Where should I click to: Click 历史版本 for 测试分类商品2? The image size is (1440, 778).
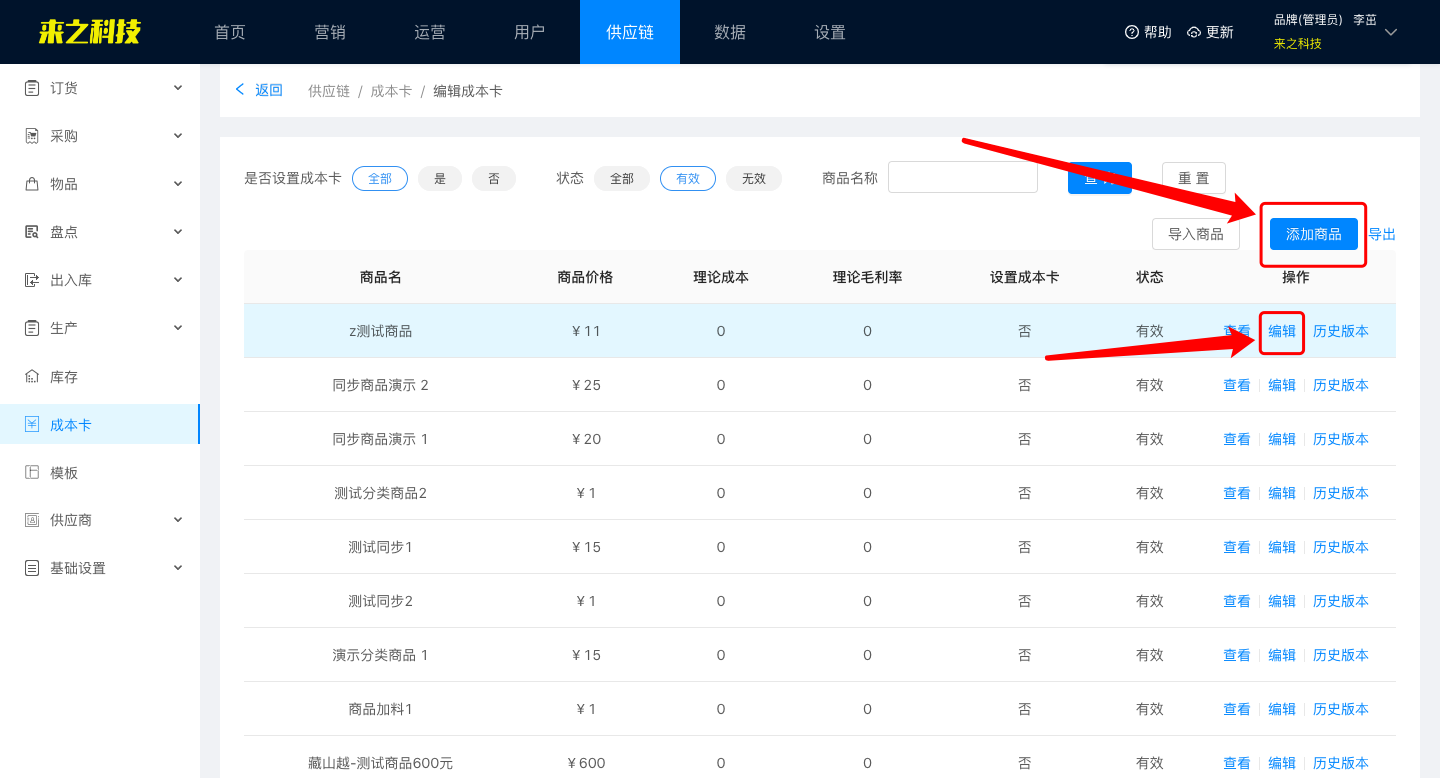1341,493
